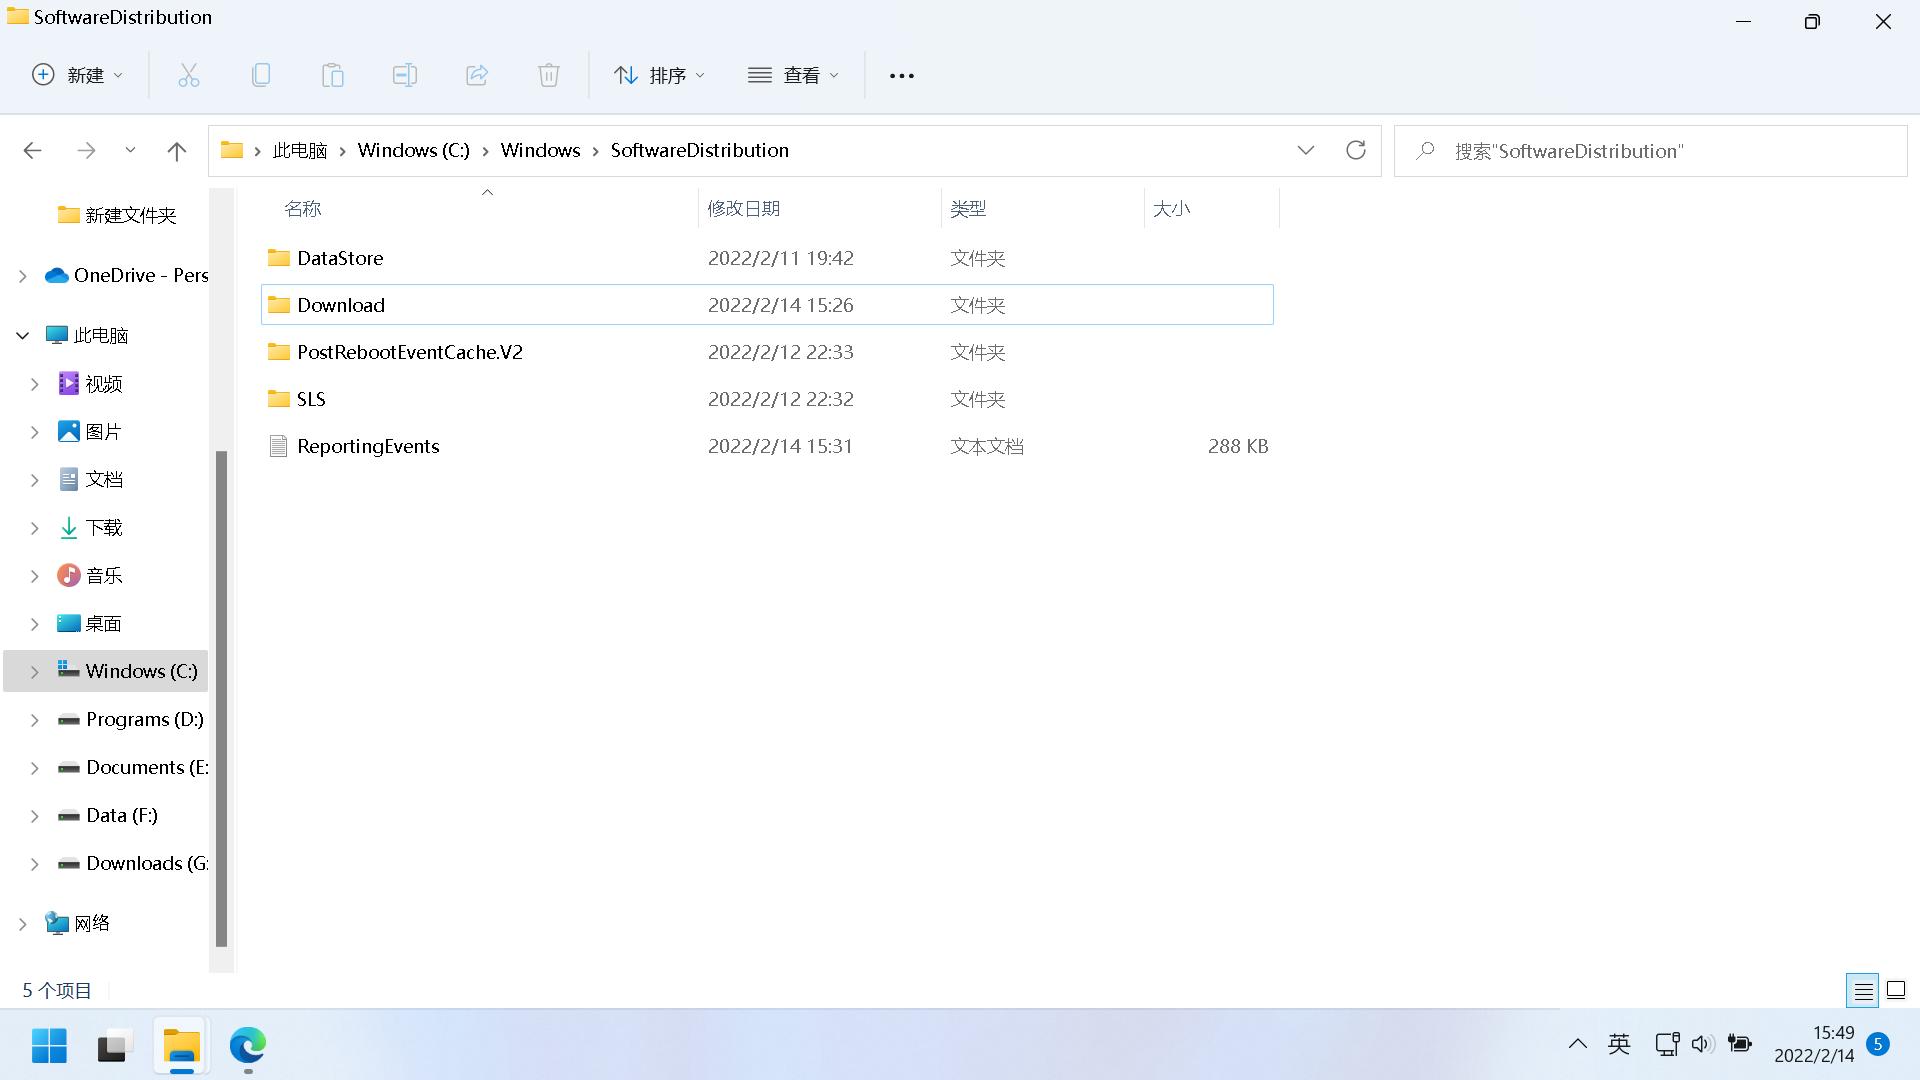This screenshot has height=1080, width=1920.
Task: Navigate up one folder level
Action: (x=177, y=150)
